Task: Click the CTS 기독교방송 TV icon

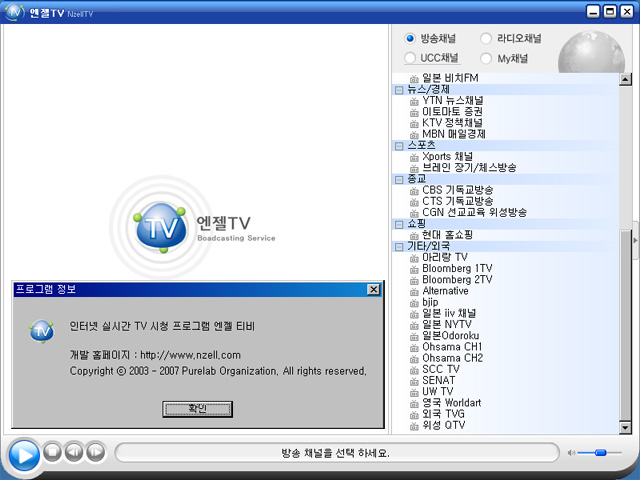Action: tap(414, 202)
